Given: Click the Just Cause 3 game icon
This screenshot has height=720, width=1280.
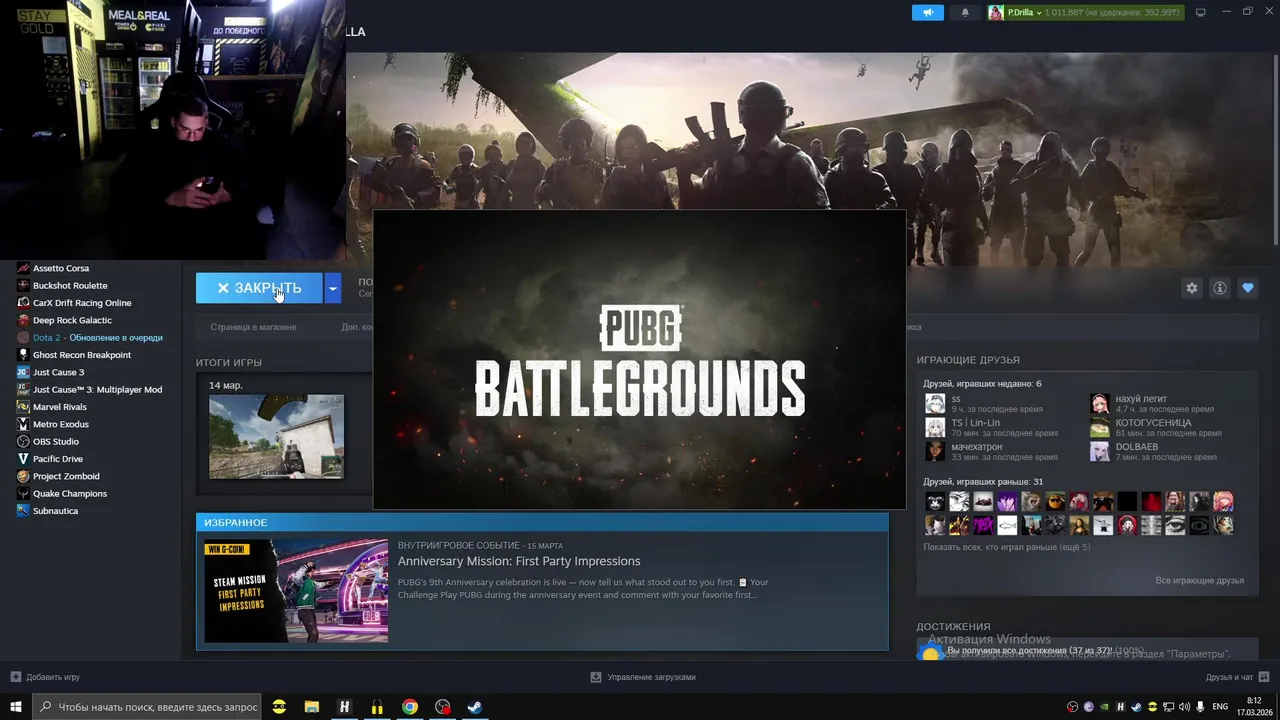Looking at the screenshot, I should click(24, 372).
